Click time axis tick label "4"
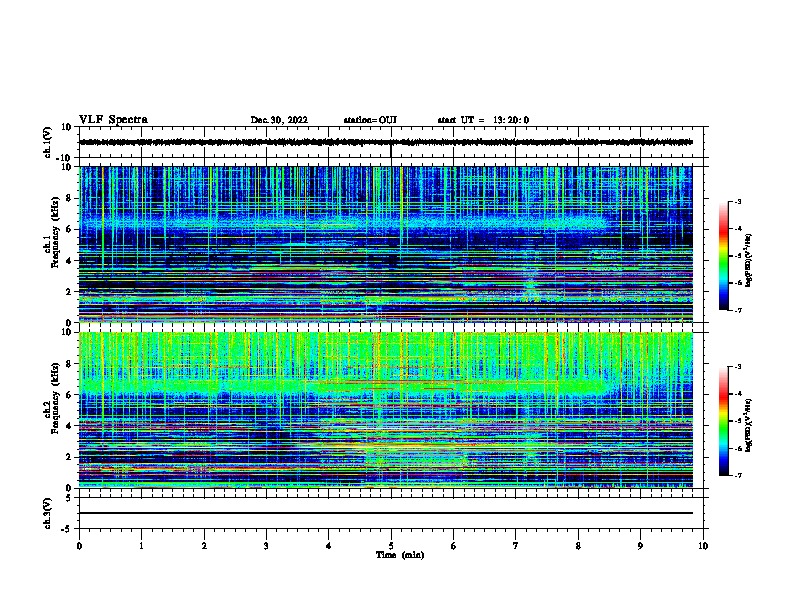 [x=329, y=546]
